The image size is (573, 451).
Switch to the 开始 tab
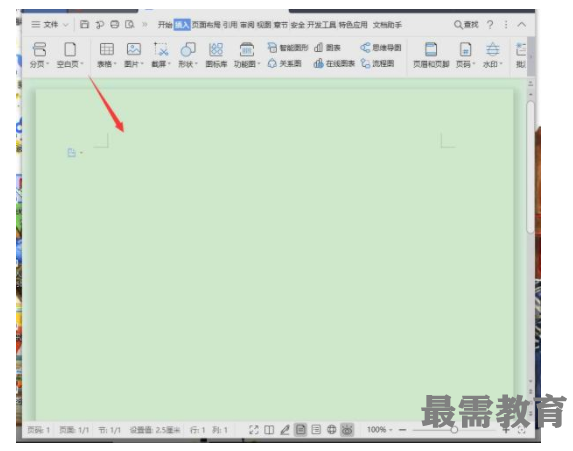click(x=165, y=25)
